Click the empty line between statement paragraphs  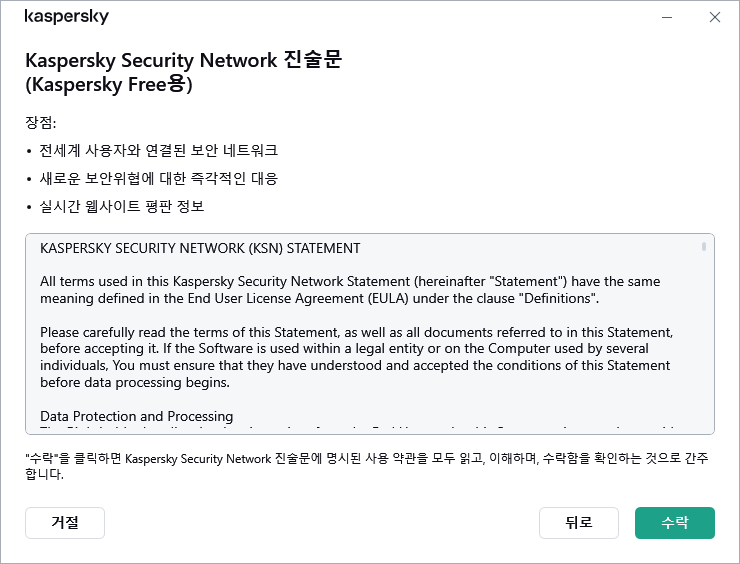(350, 315)
